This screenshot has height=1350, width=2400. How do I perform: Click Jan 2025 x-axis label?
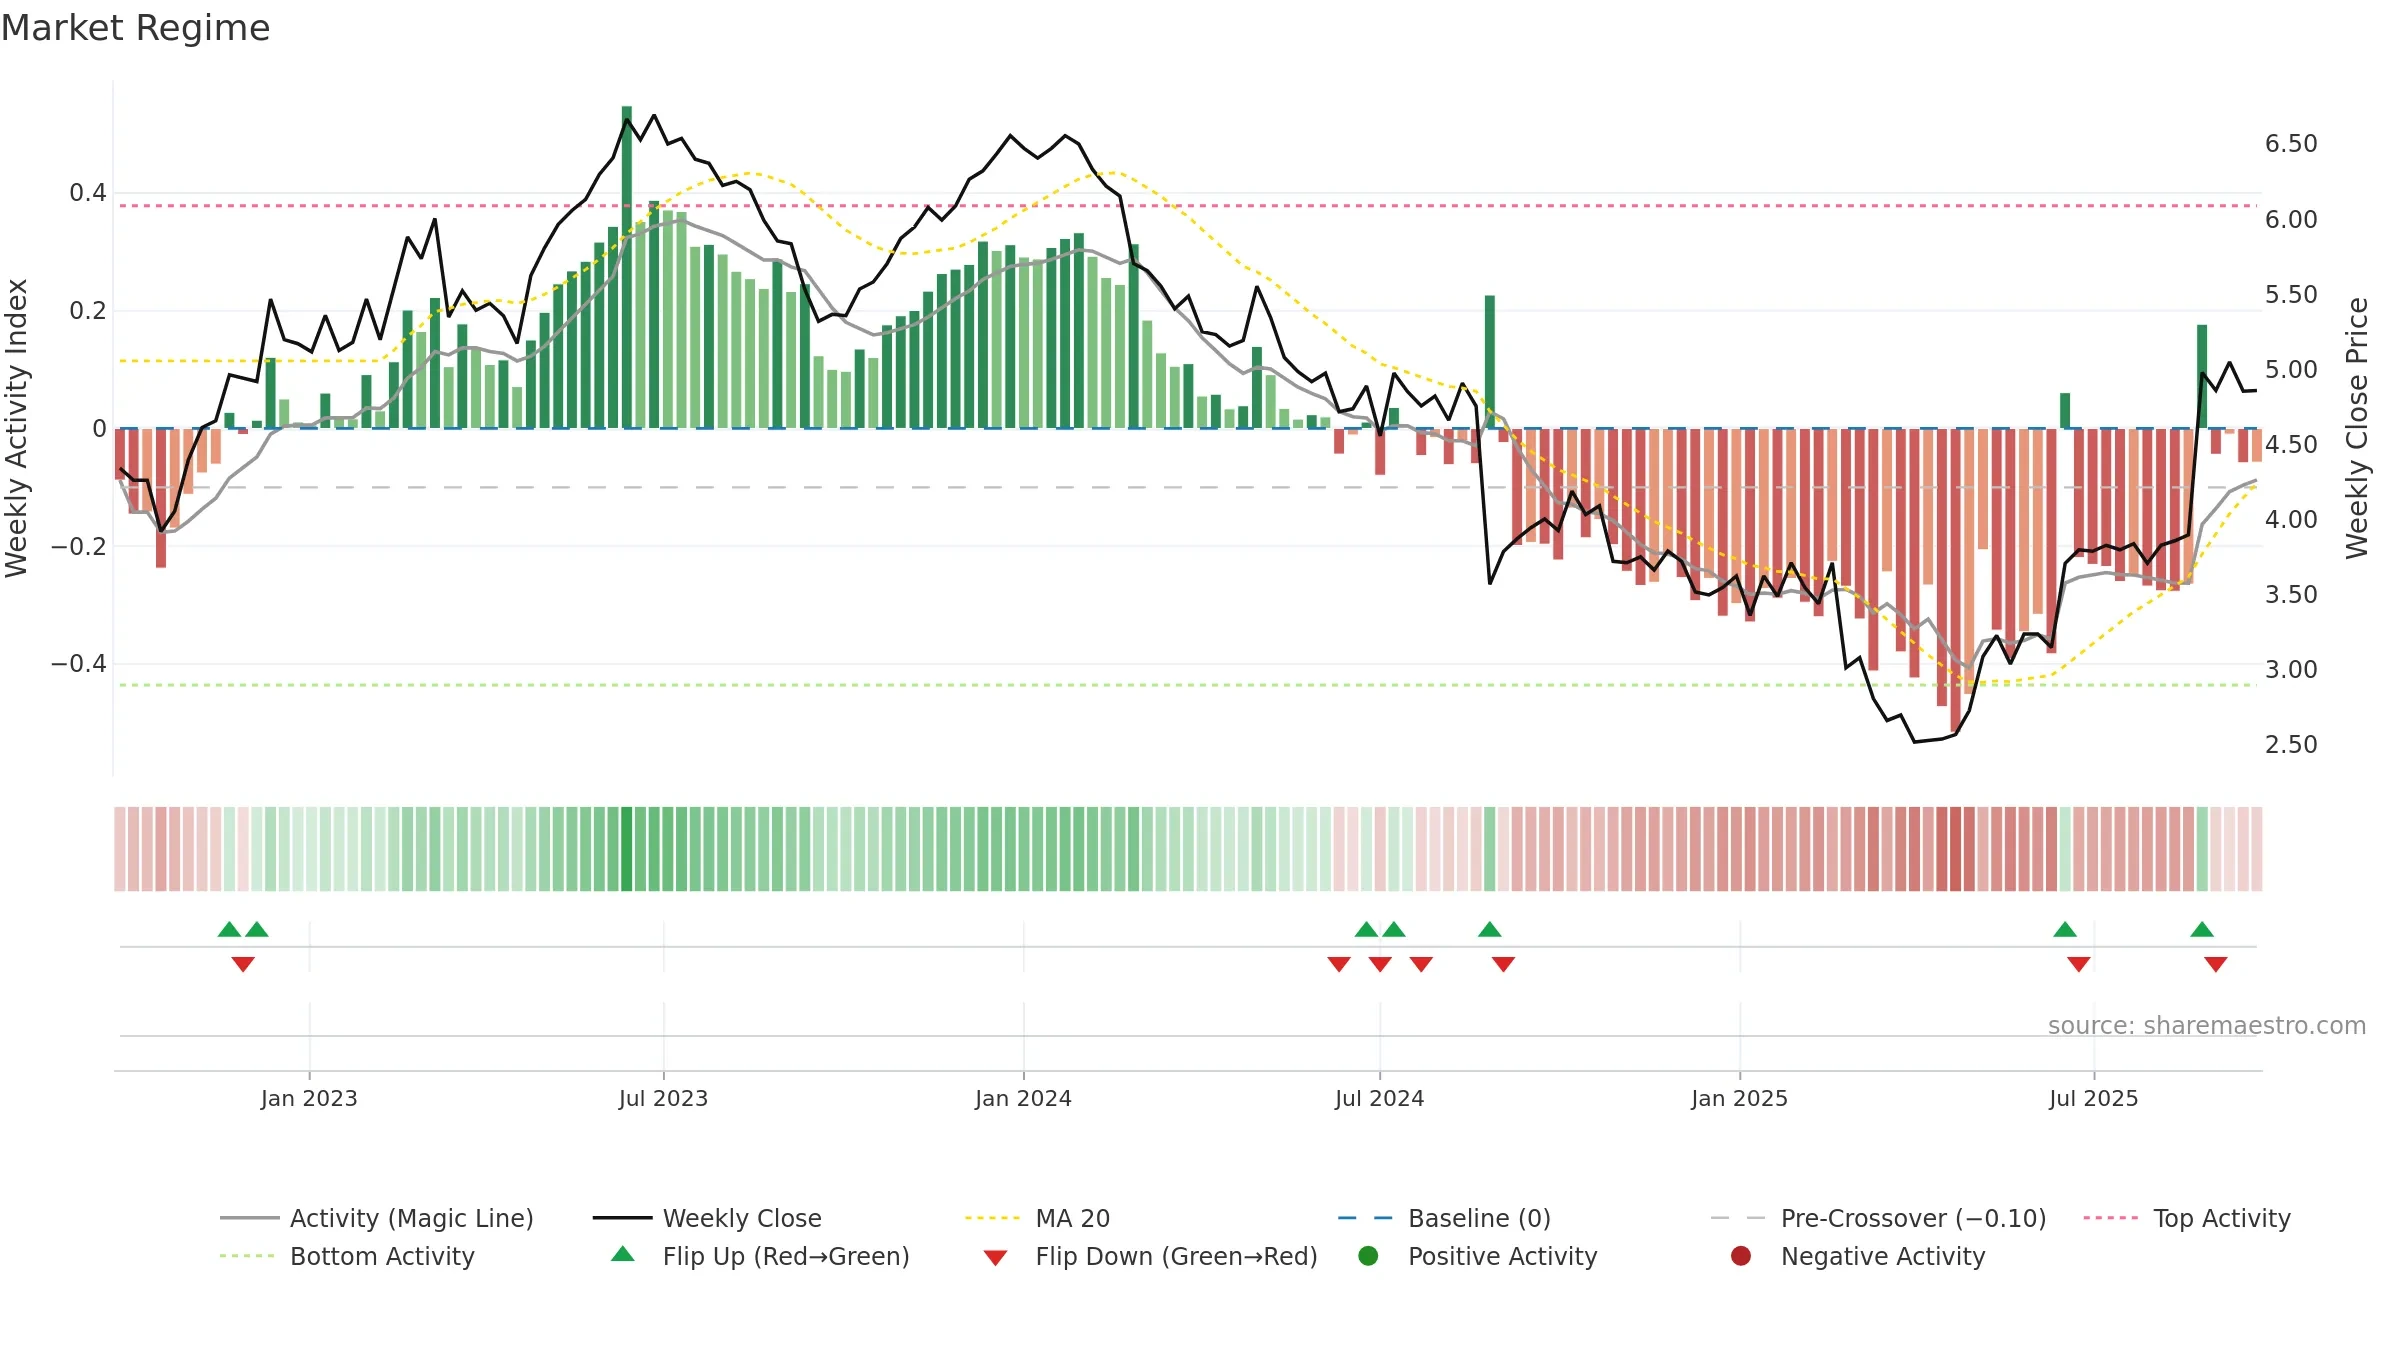coord(1739,1098)
